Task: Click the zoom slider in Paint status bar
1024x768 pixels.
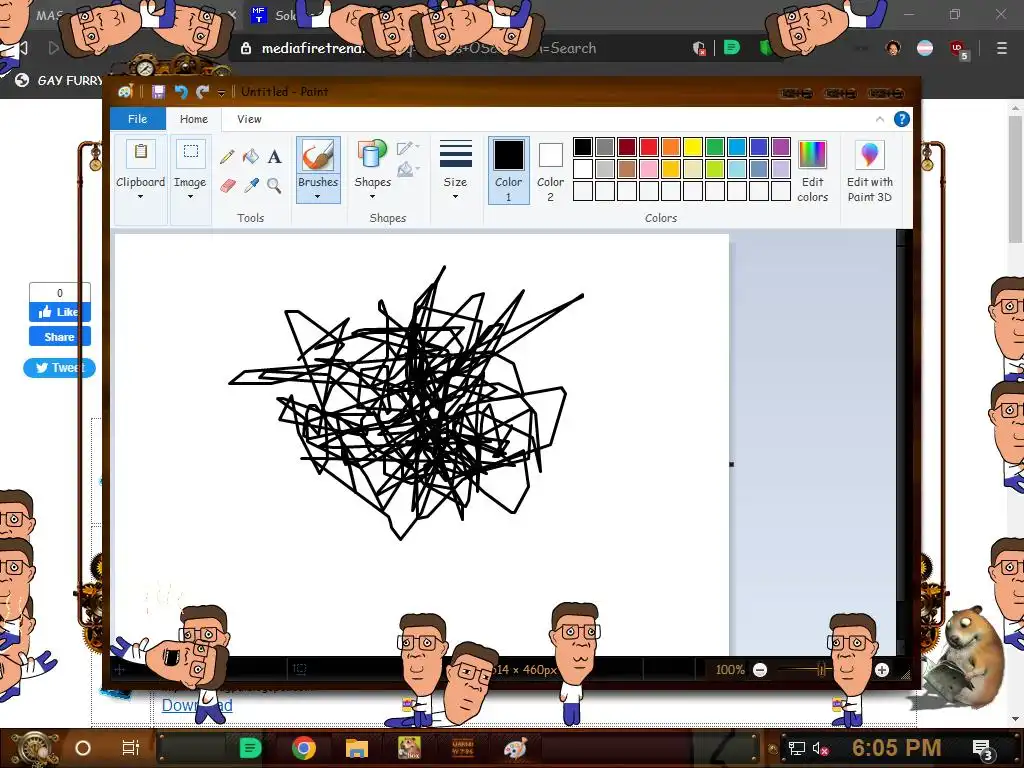Action: 822,669
